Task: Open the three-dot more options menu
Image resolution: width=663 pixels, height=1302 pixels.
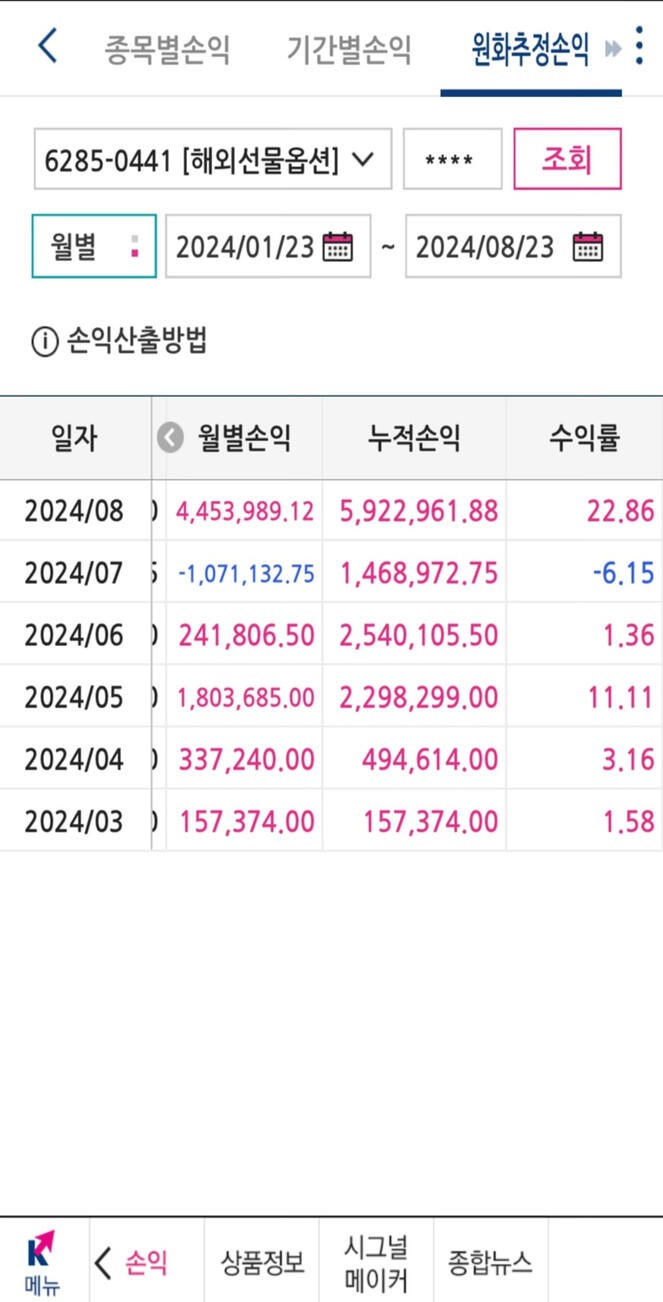Action: click(640, 47)
